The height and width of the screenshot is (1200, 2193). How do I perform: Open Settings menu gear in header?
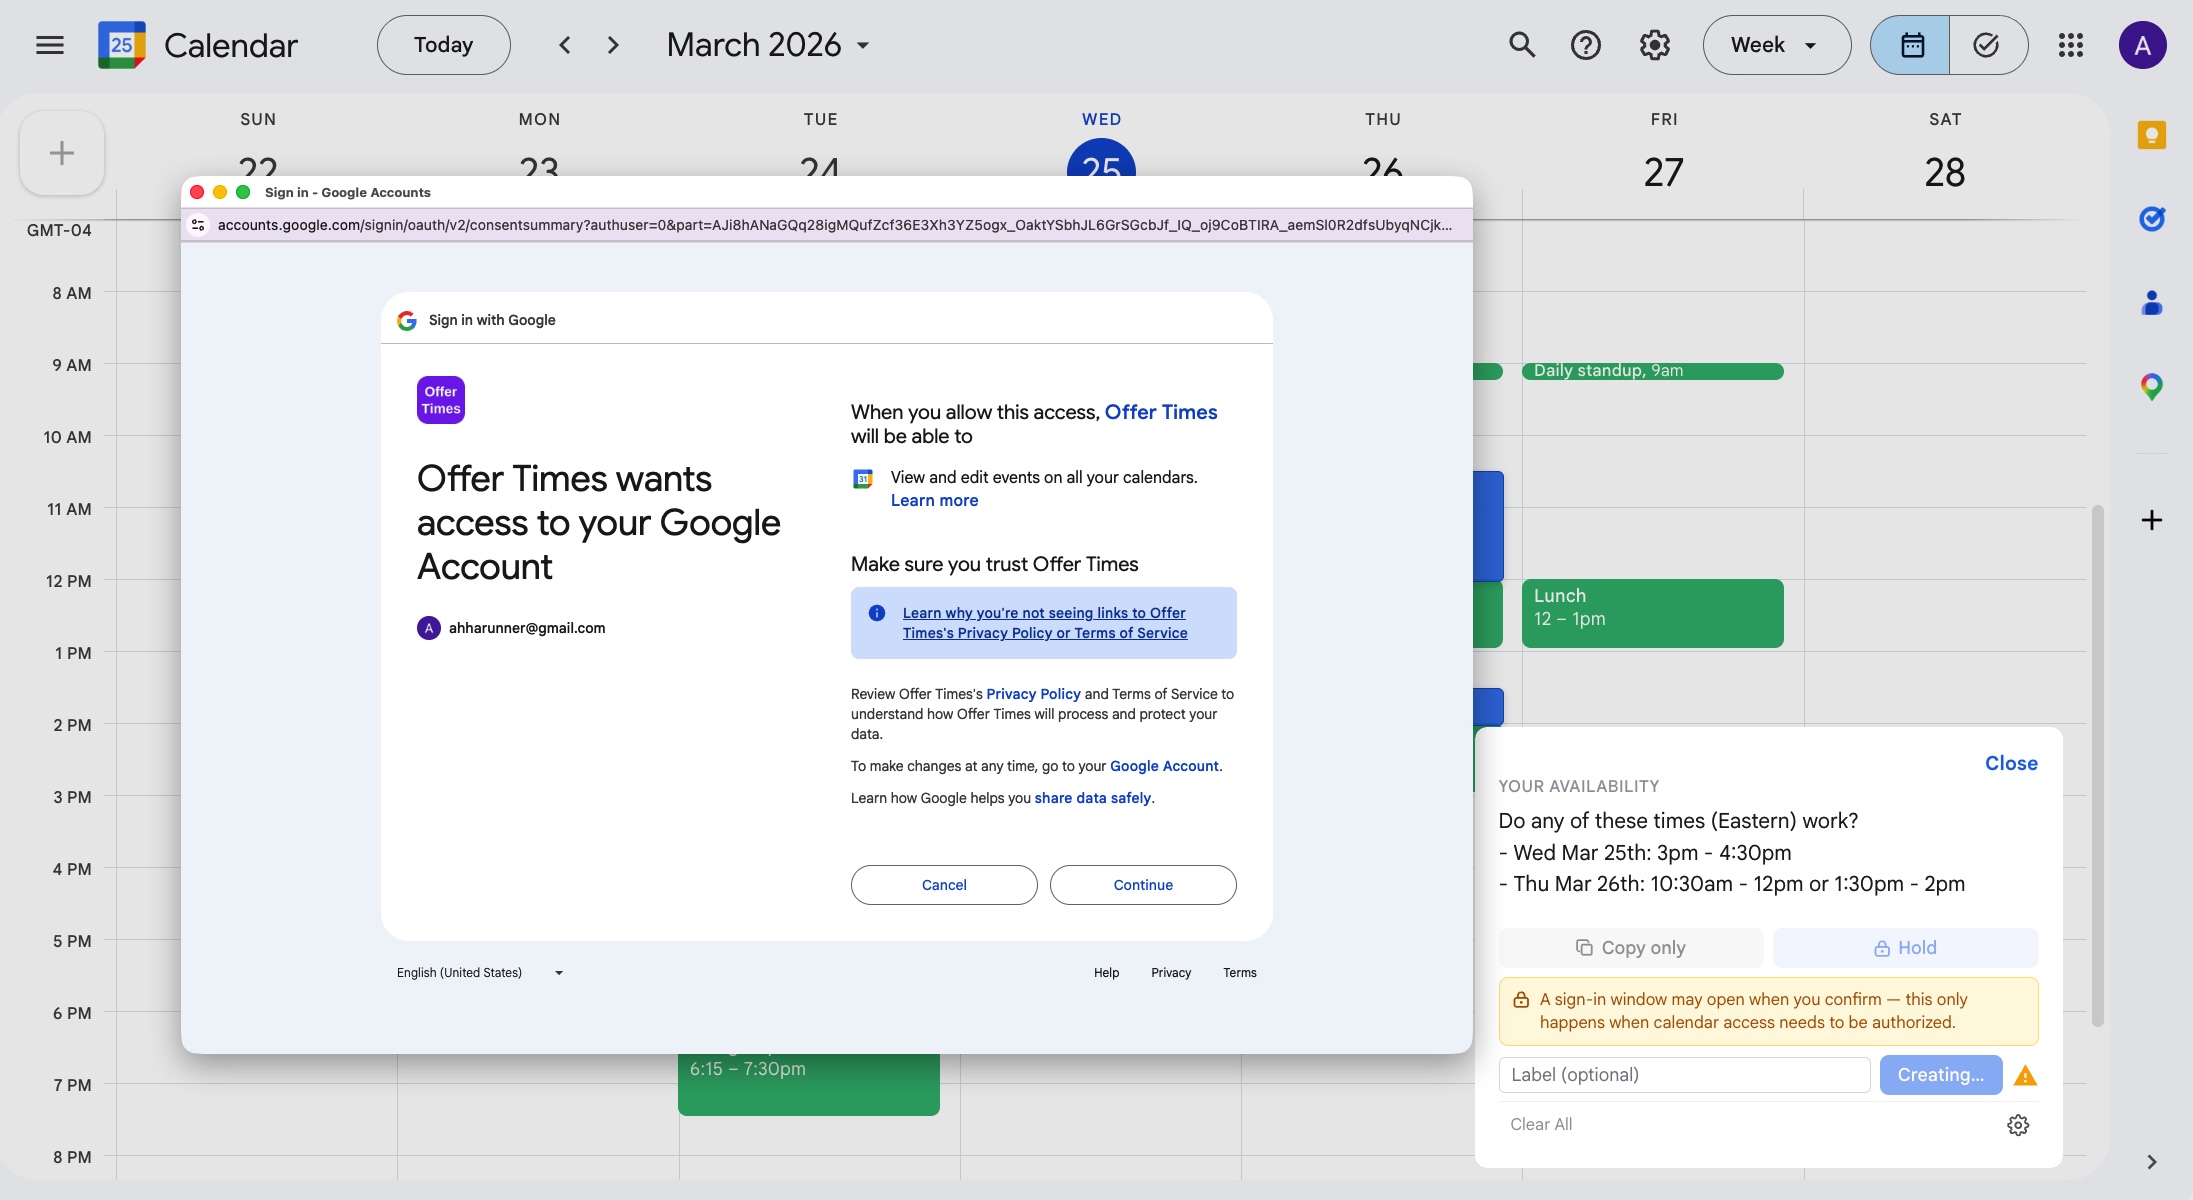pyautogui.click(x=1655, y=45)
